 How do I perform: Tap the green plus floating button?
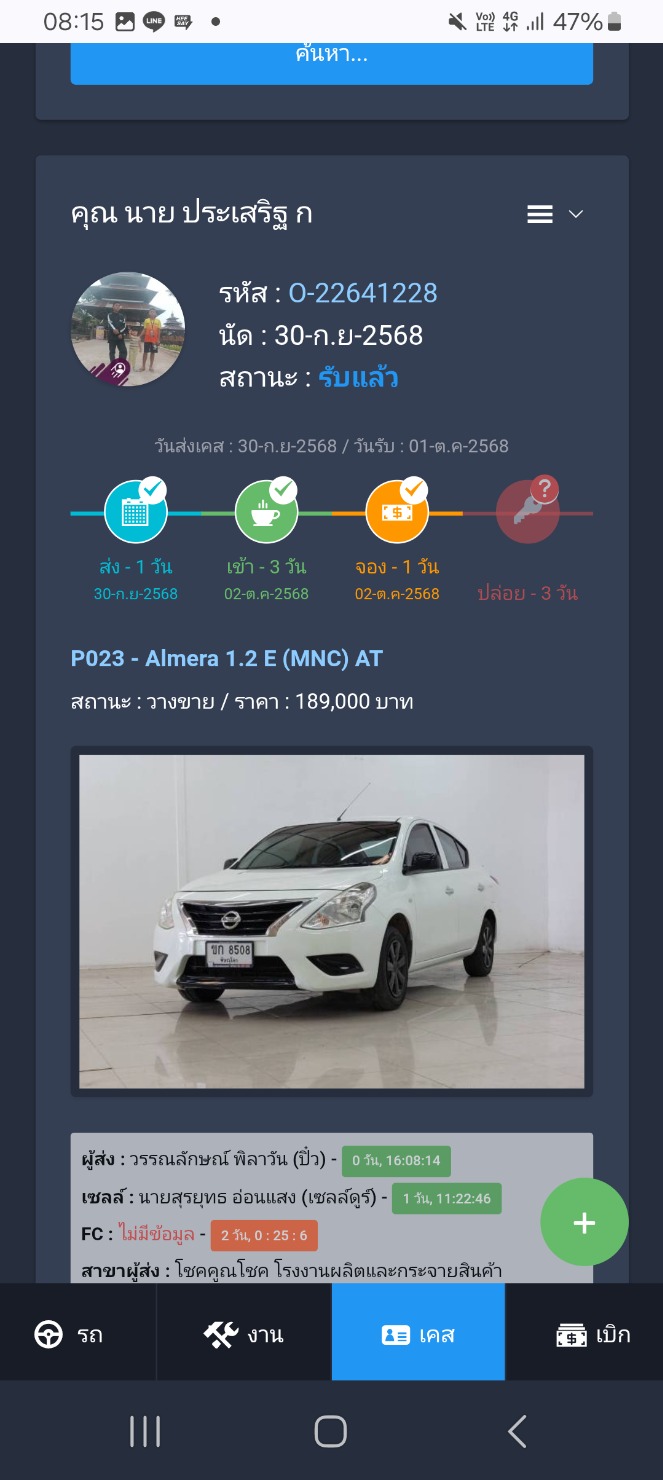584,1222
